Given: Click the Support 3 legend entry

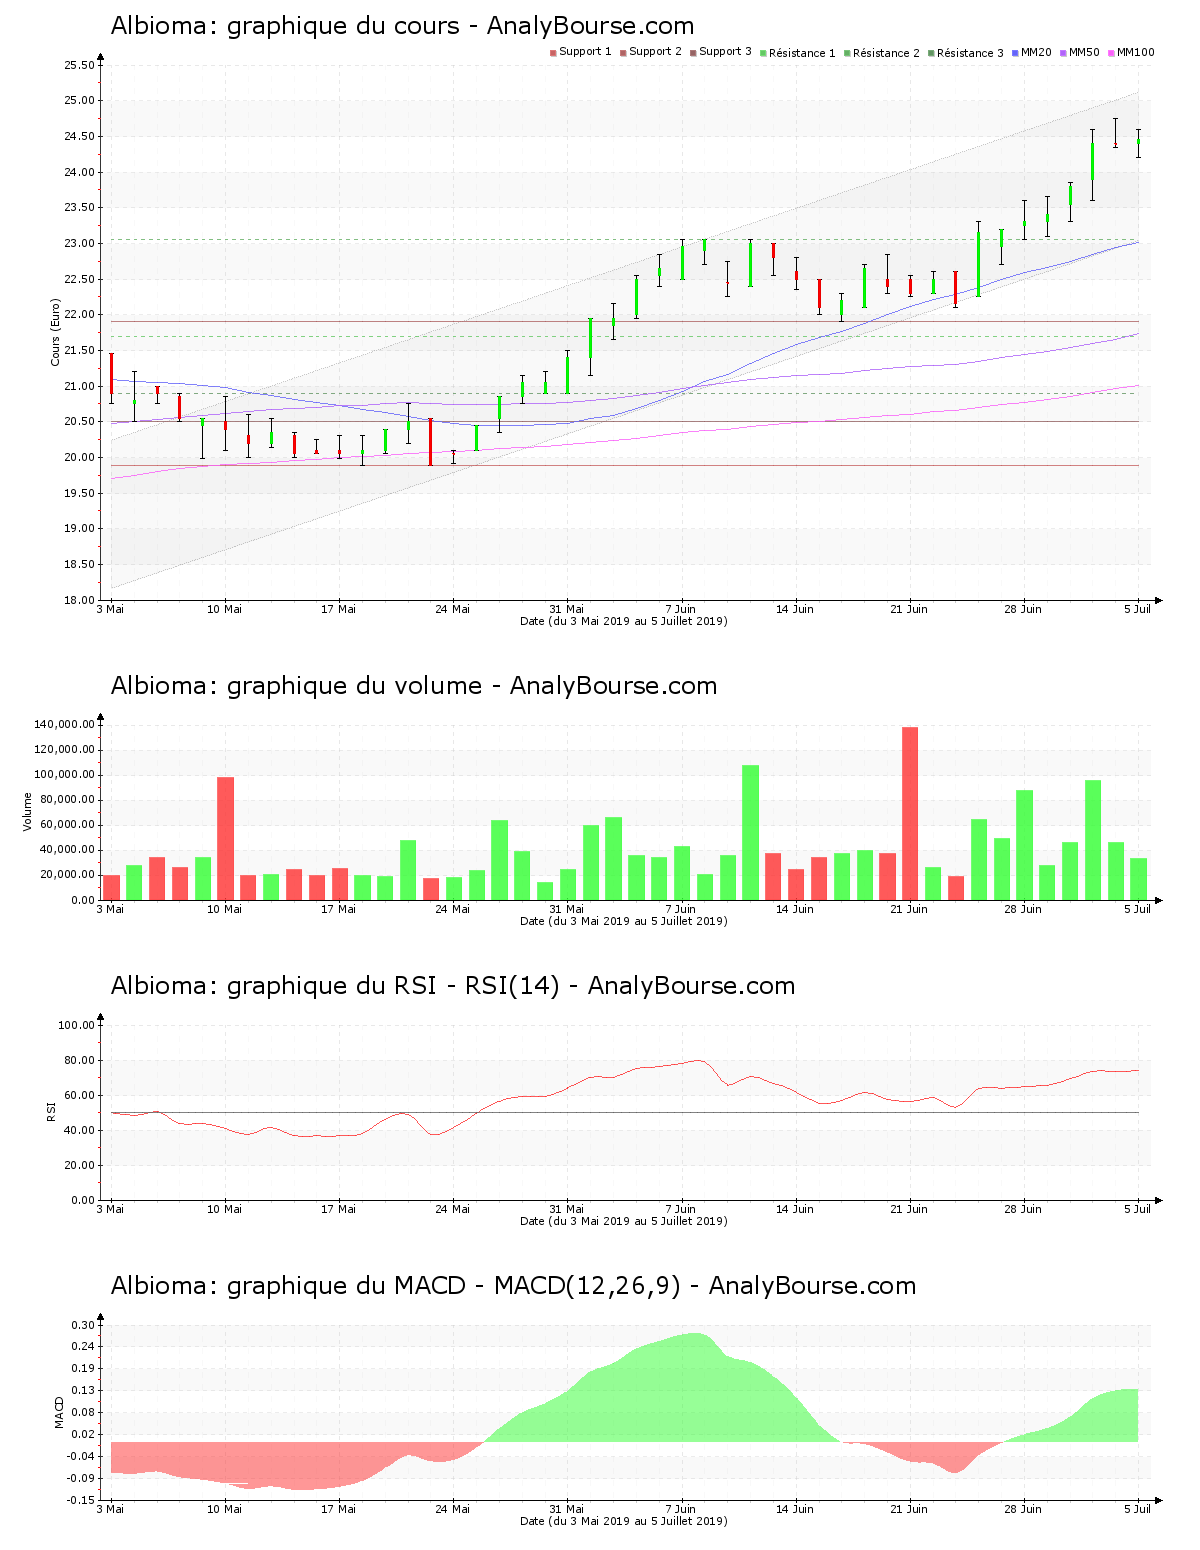Looking at the screenshot, I should pyautogui.click(x=721, y=52).
